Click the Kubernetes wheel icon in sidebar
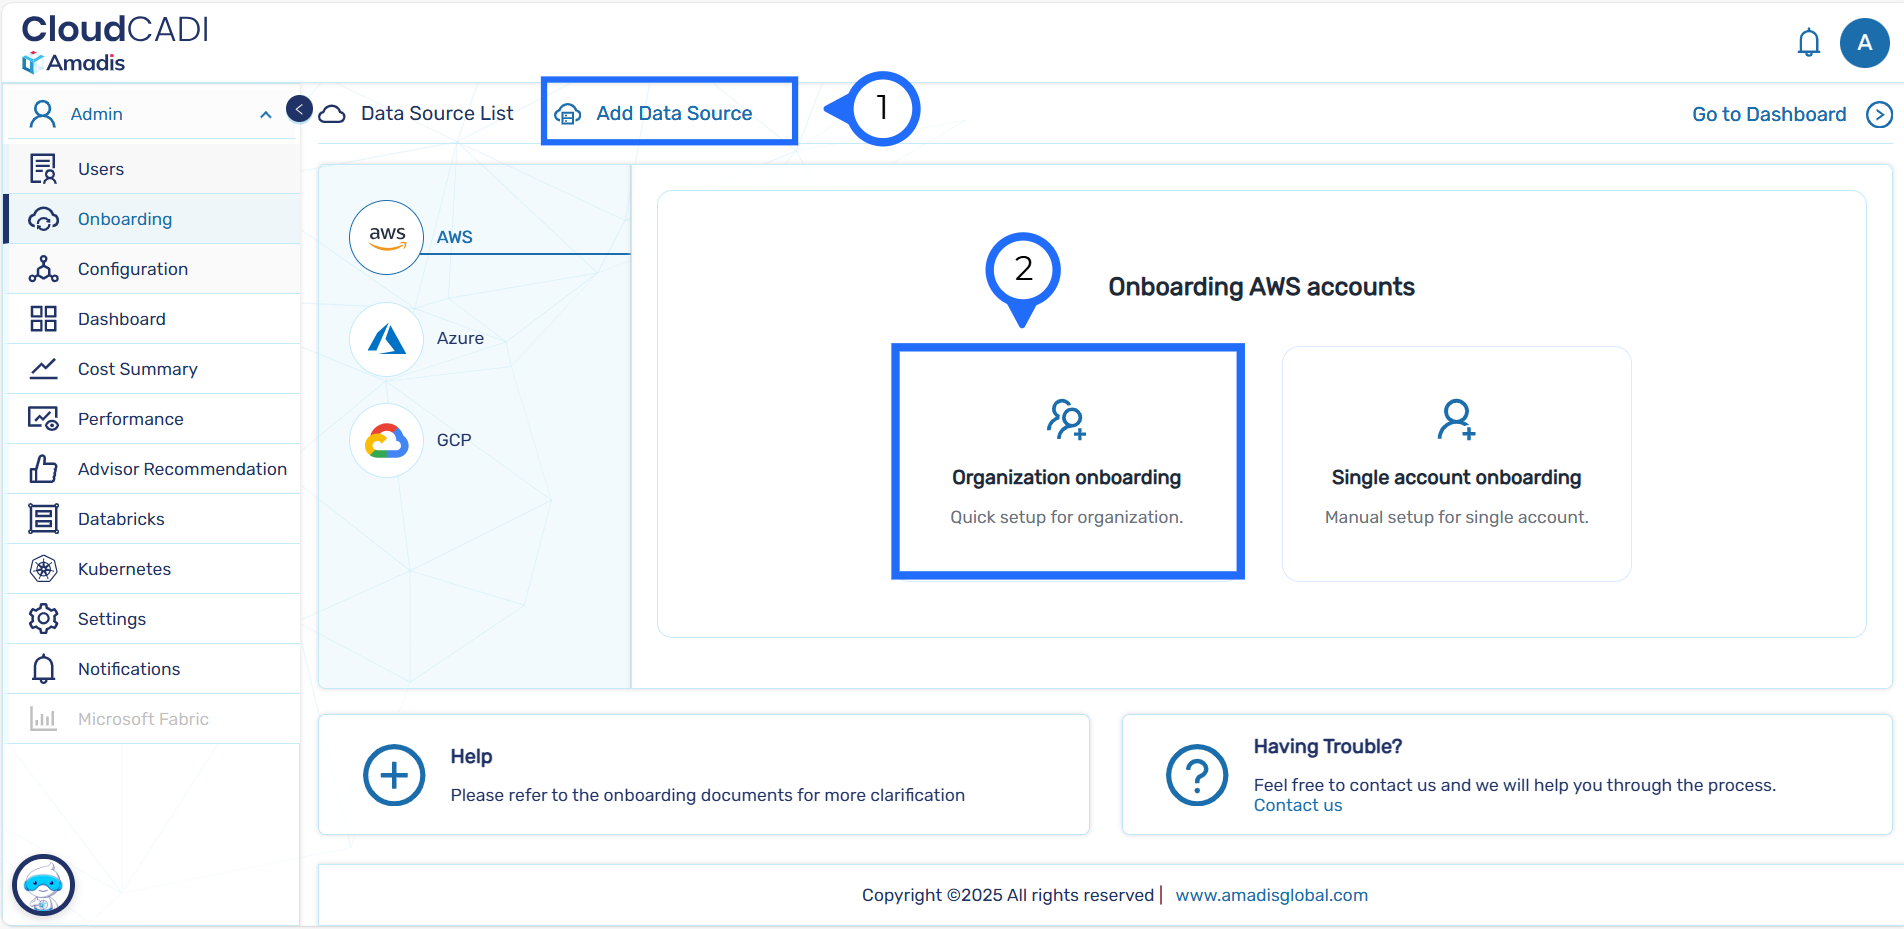Viewport: 1904px width, 929px height. tap(43, 569)
